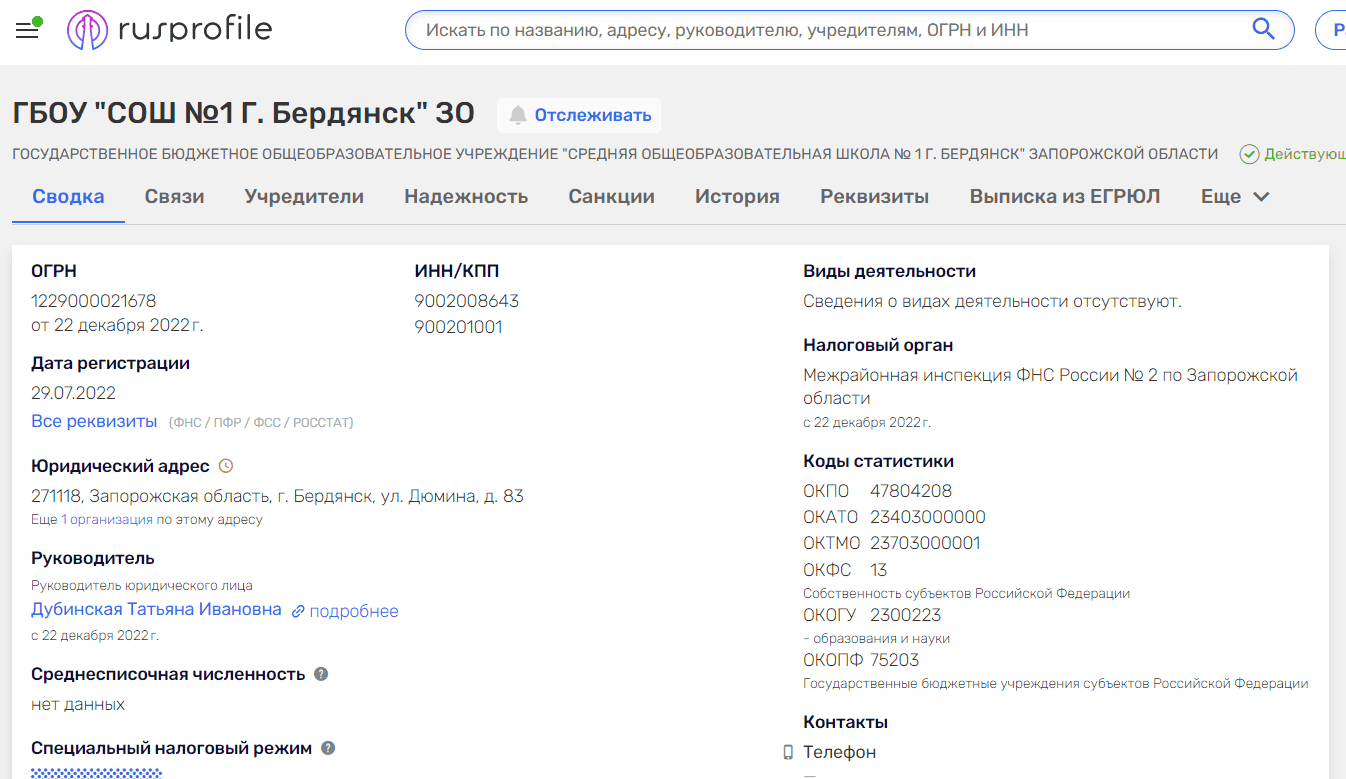Click the bell icon in Отслеживать button

(517, 115)
